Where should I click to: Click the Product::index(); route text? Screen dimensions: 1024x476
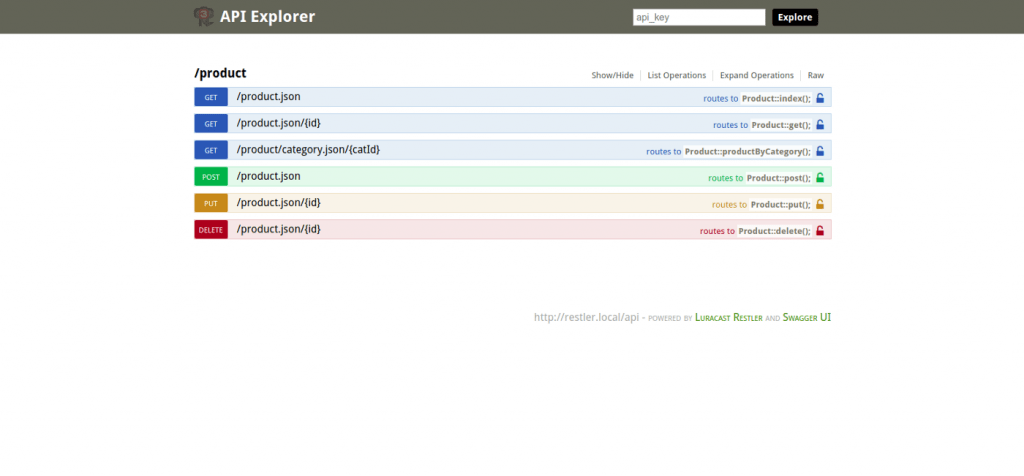click(x=776, y=99)
